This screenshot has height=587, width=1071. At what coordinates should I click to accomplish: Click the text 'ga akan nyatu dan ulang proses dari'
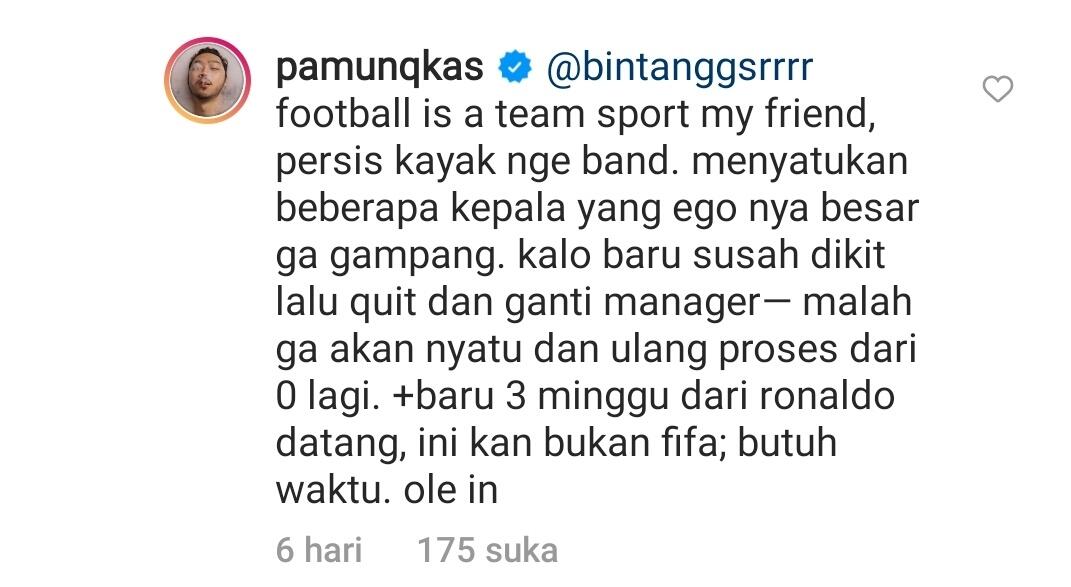tap(596, 350)
